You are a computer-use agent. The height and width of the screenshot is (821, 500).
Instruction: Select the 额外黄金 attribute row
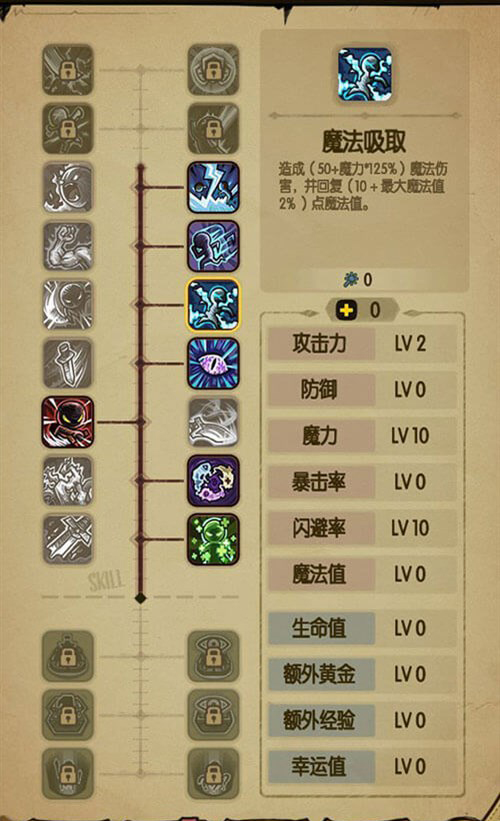point(362,674)
